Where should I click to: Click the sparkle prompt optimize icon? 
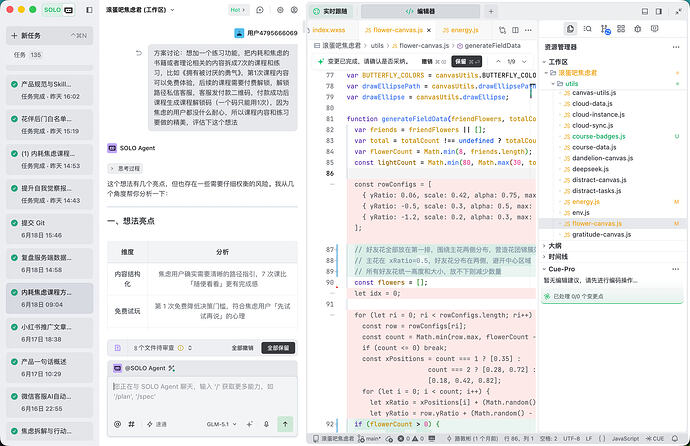250,424
